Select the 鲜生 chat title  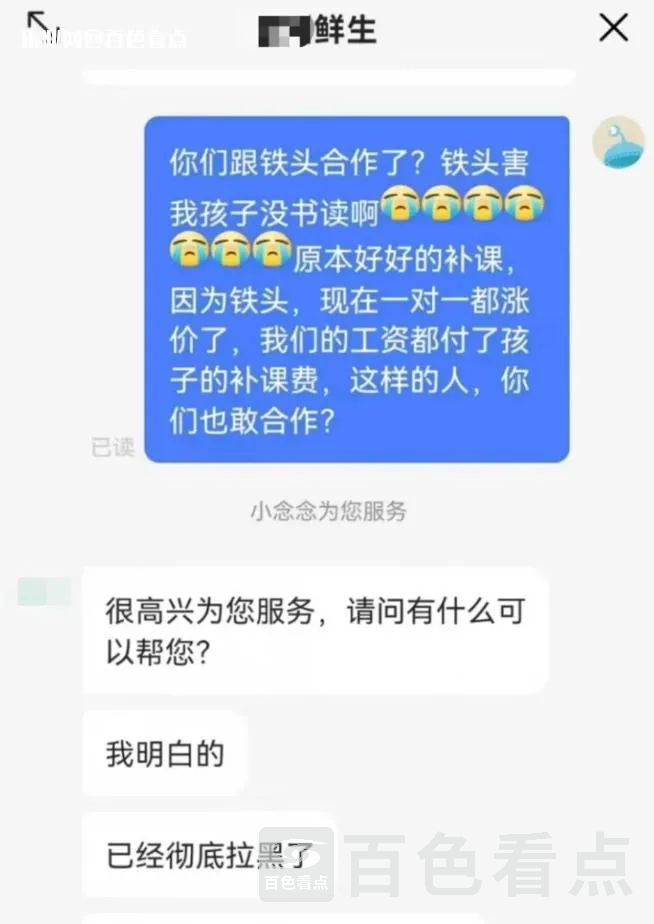coord(345,30)
